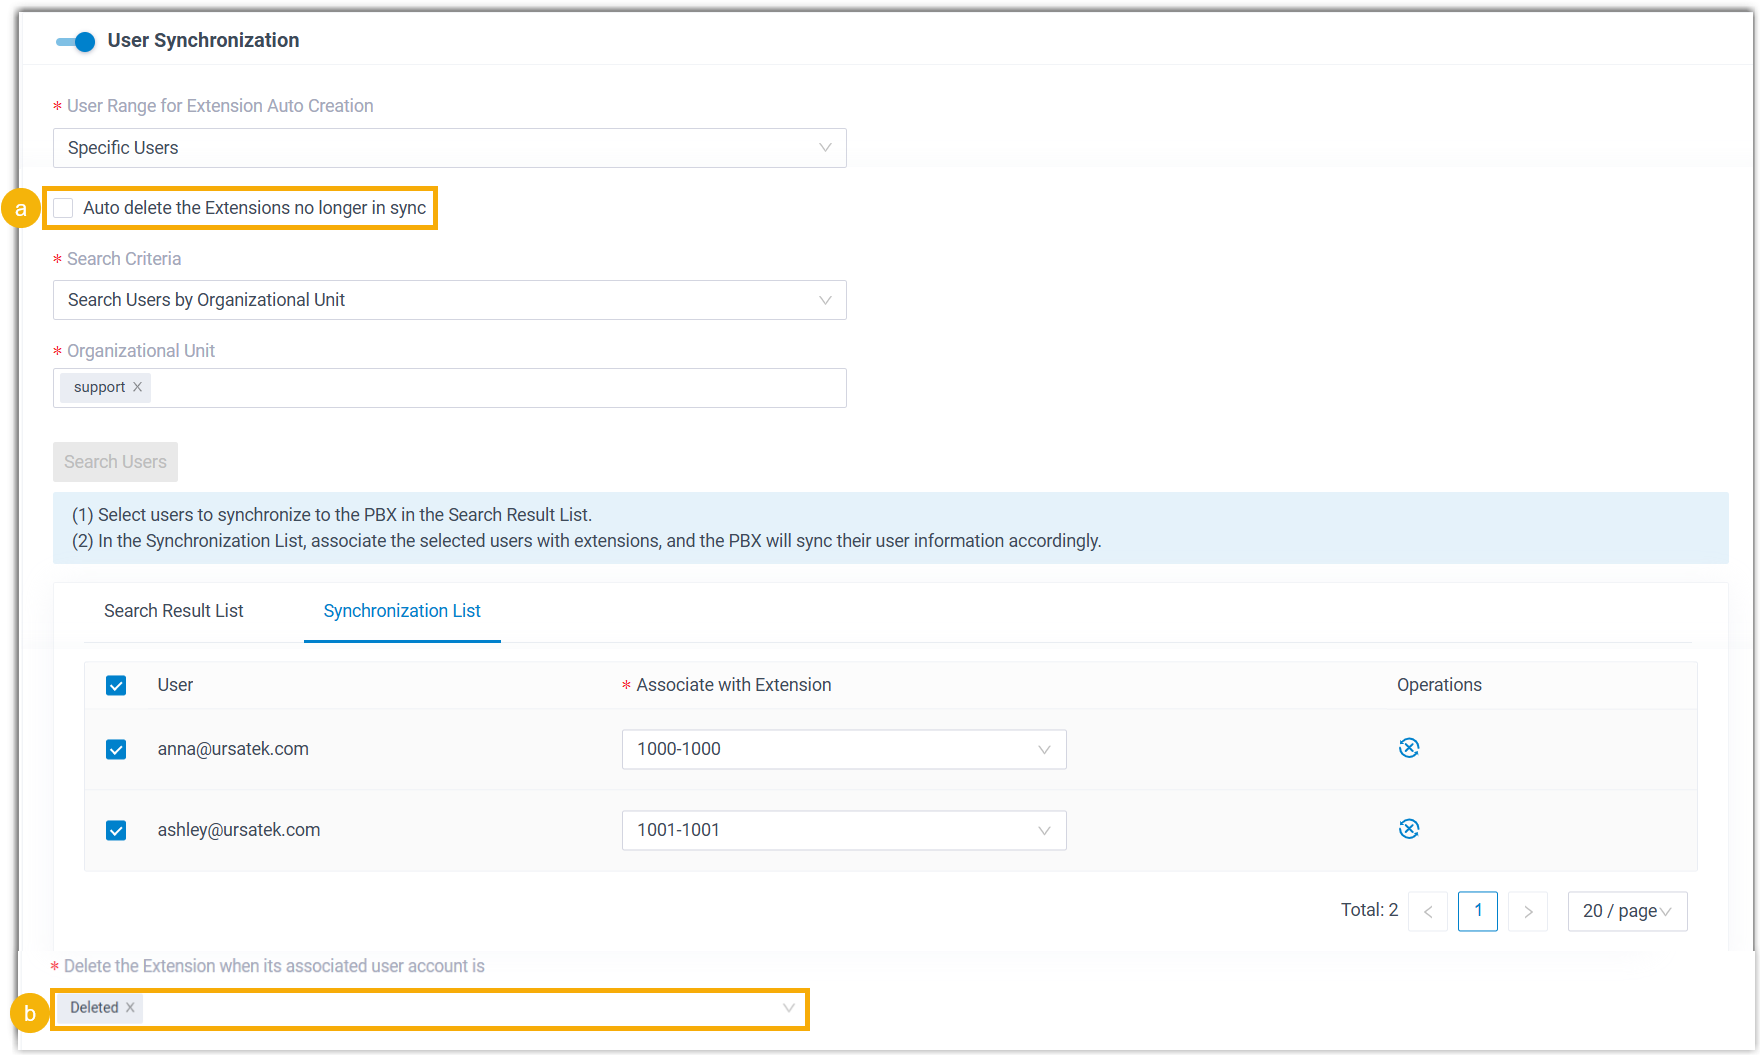This screenshot has width=1761, height=1062.
Task: Go to next page arrow
Action: [1527, 911]
